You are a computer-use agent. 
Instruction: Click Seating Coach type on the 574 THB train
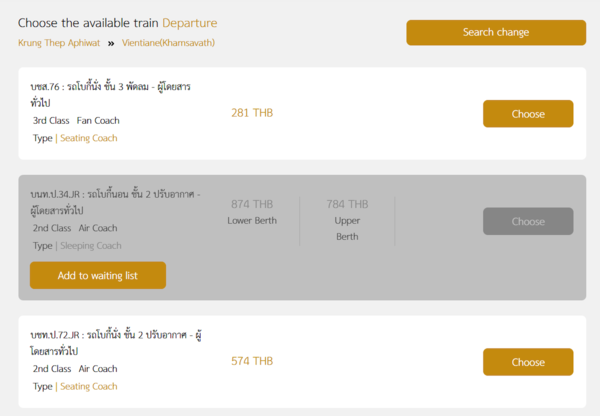click(88, 386)
